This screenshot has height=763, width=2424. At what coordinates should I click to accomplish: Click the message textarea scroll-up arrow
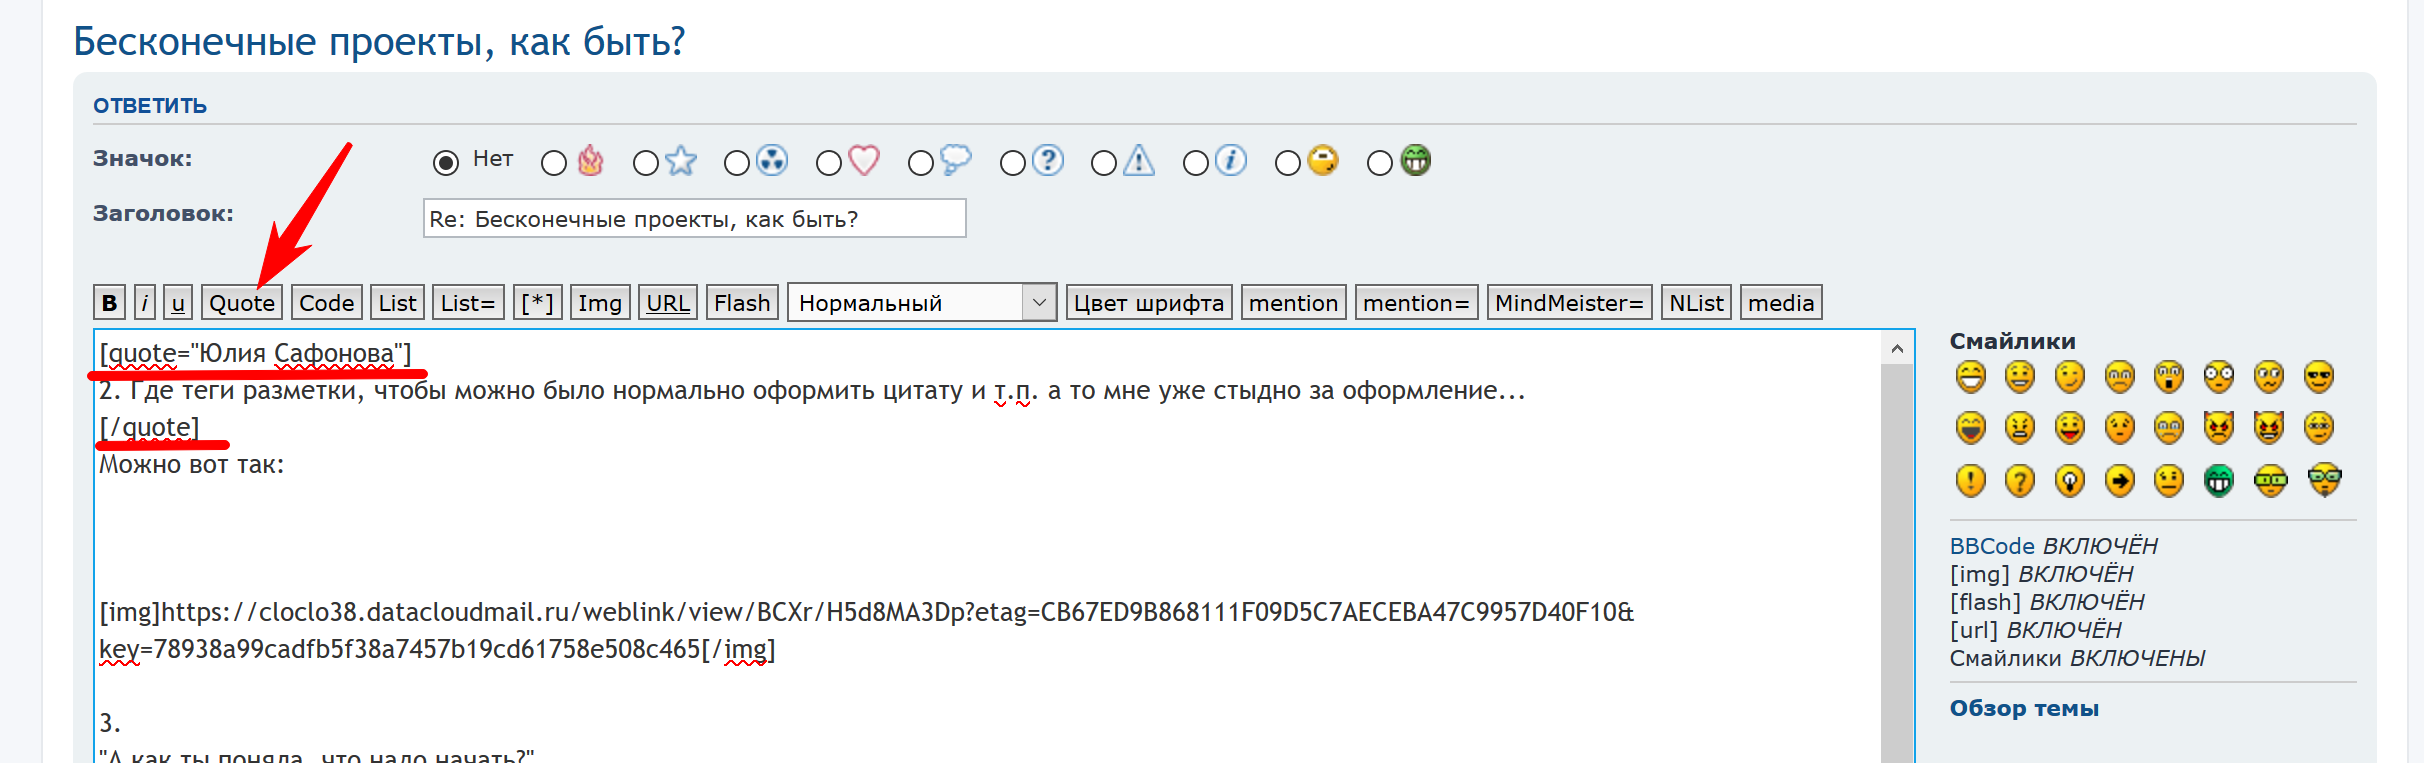(x=1897, y=349)
